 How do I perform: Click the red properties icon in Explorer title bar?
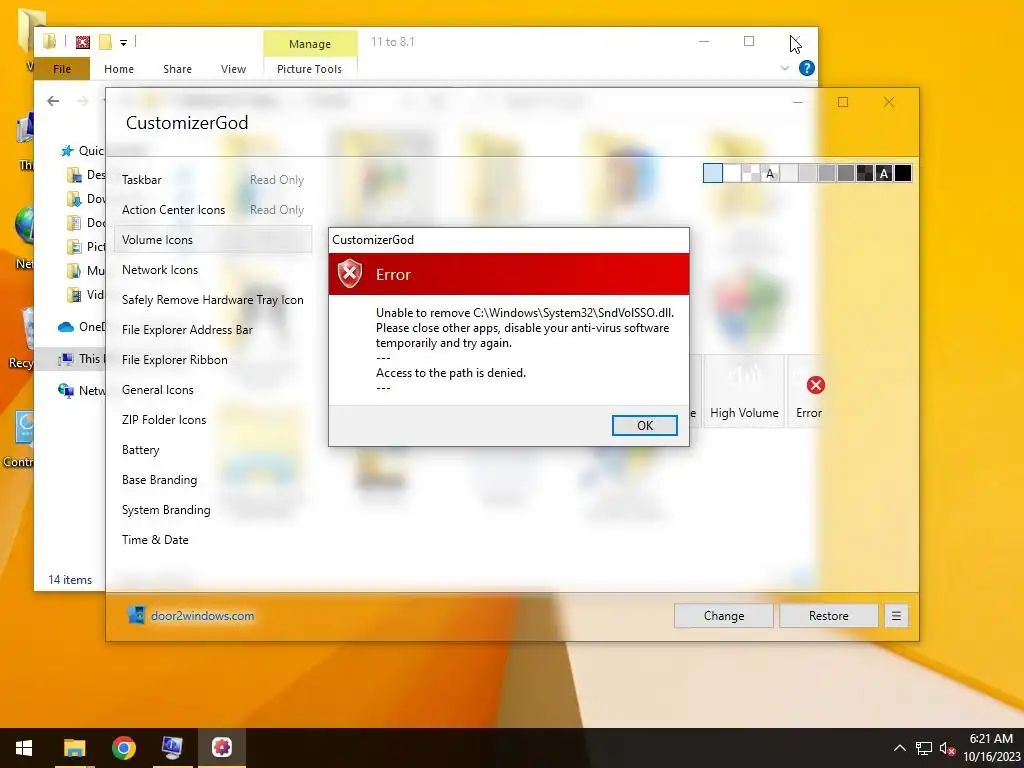click(82, 42)
